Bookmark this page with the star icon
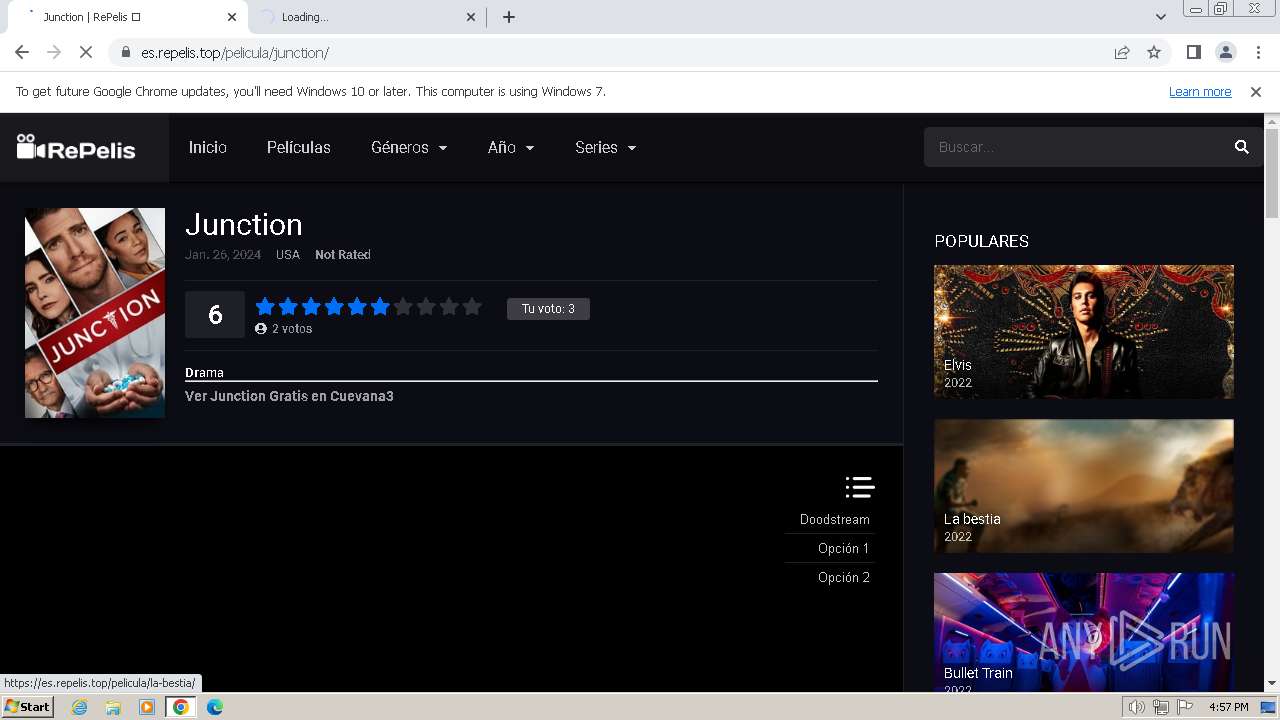 [1154, 52]
